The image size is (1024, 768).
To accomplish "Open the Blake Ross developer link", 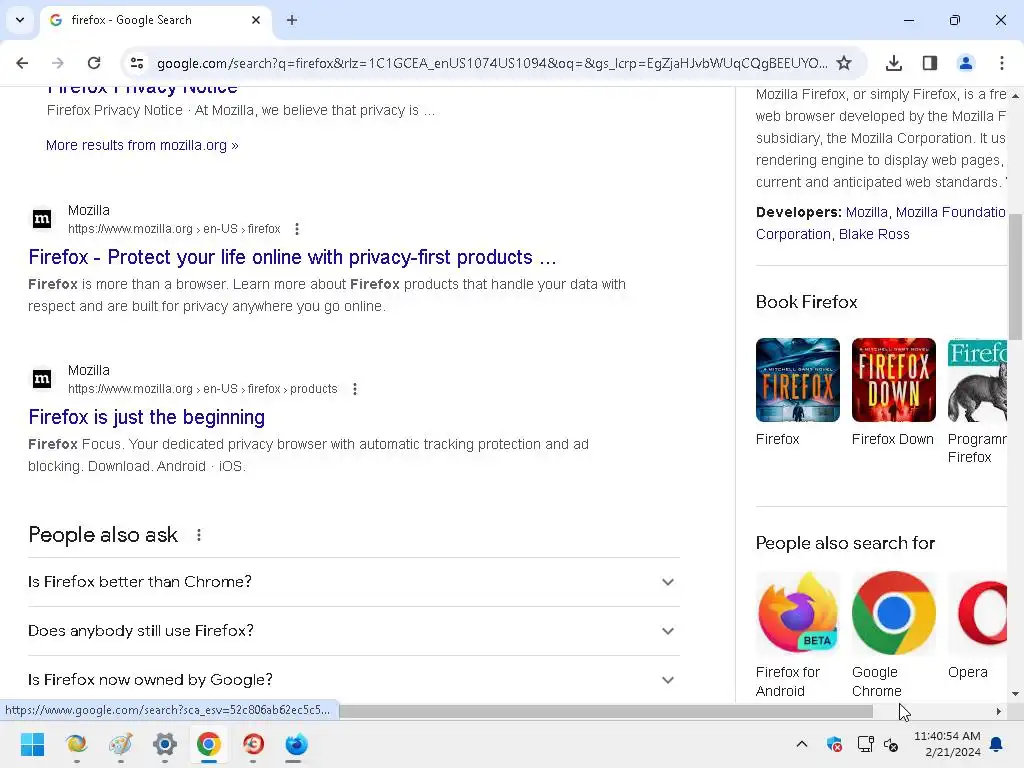I will tap(874, 234).
